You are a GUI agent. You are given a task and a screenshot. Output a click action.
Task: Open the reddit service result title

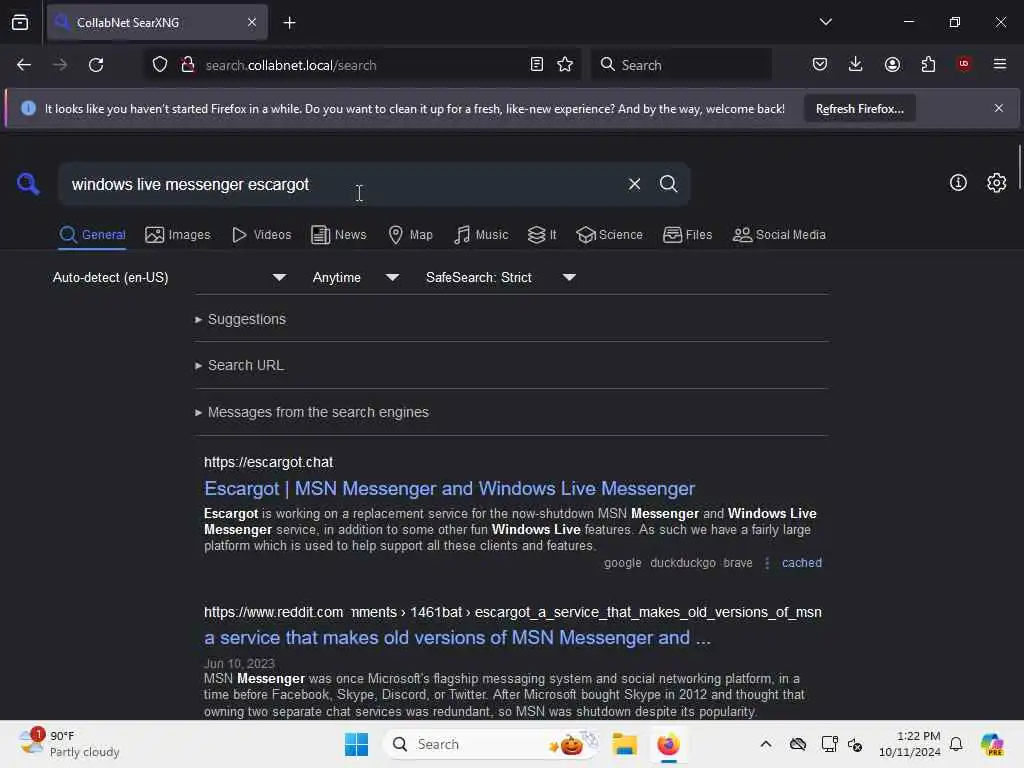[457, 638]
